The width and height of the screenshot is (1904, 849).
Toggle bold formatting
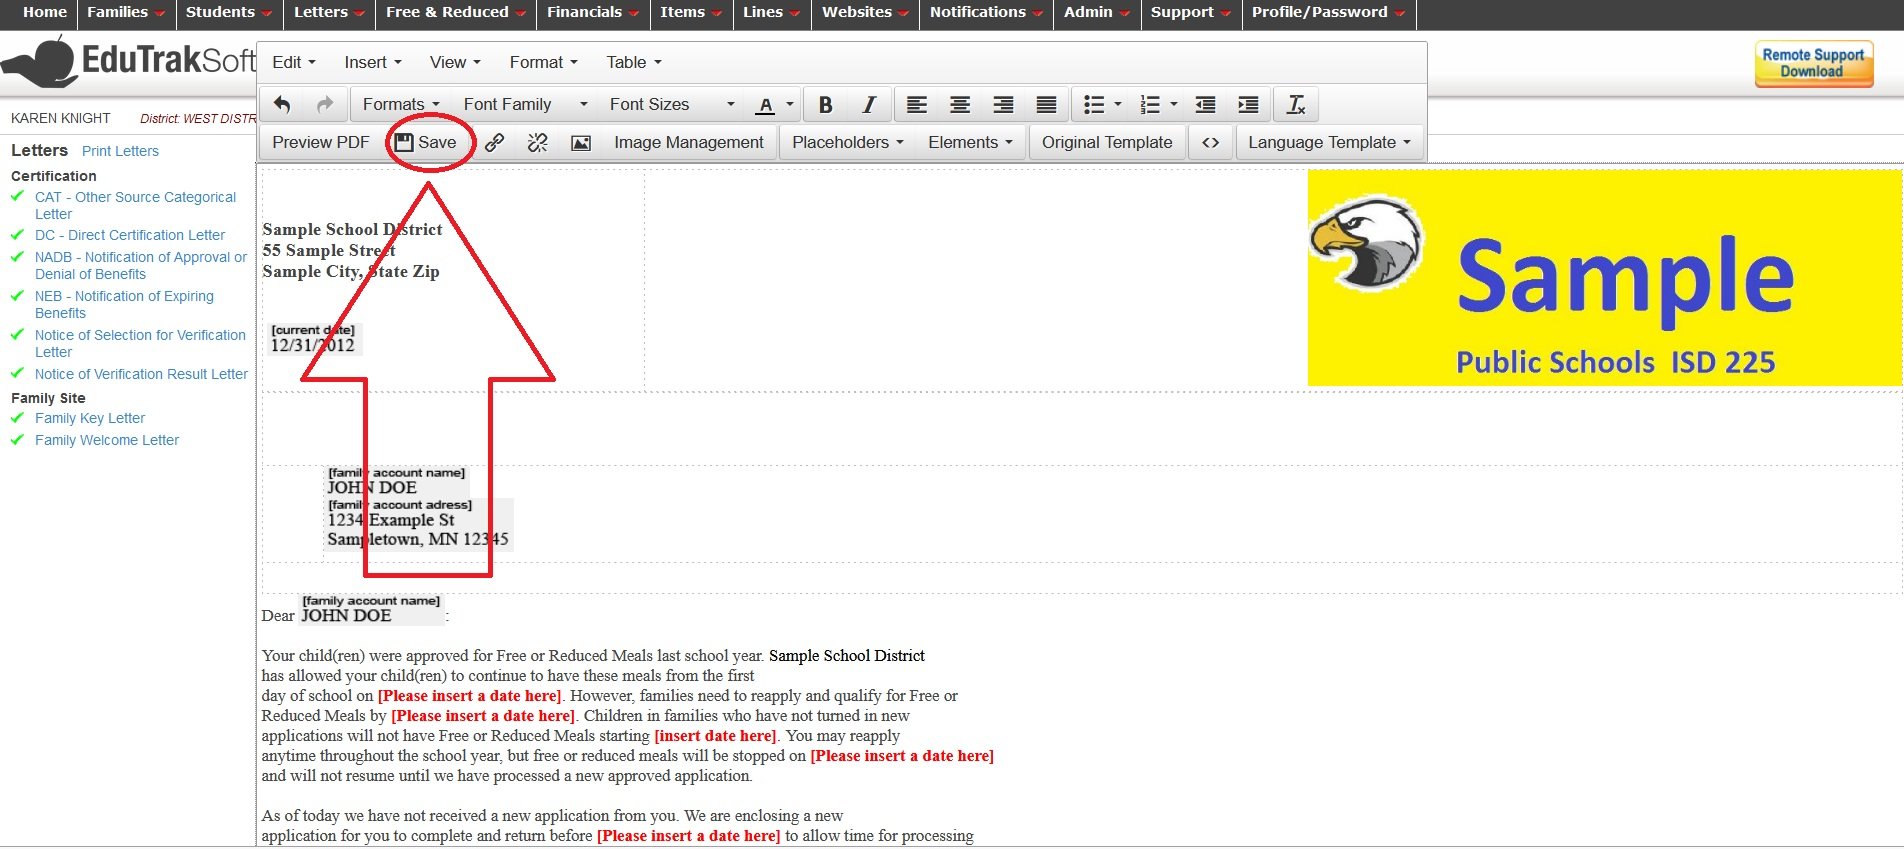(x=825, y=105)
